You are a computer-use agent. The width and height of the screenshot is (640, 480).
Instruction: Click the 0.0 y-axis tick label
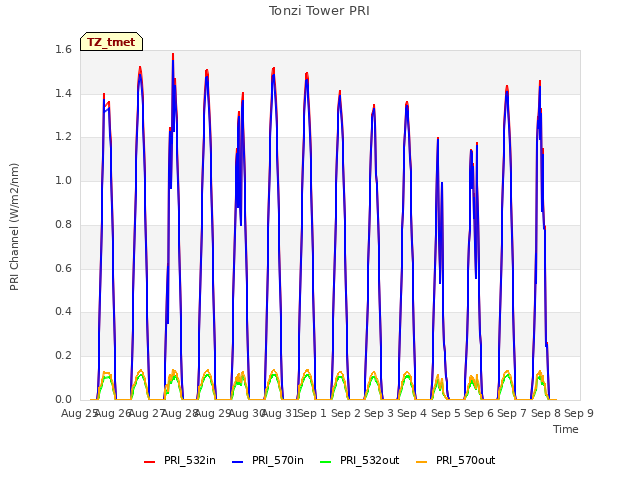[63, 399]
